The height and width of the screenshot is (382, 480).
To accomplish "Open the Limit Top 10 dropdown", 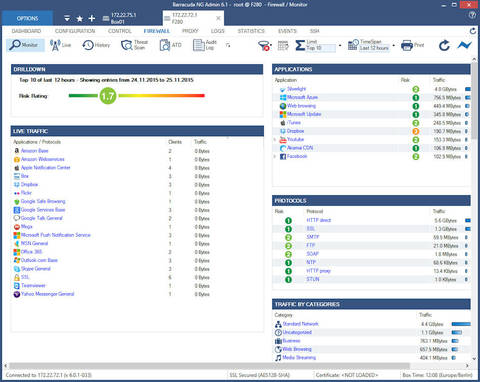I will pyautogui.click(x=340, y=45).
